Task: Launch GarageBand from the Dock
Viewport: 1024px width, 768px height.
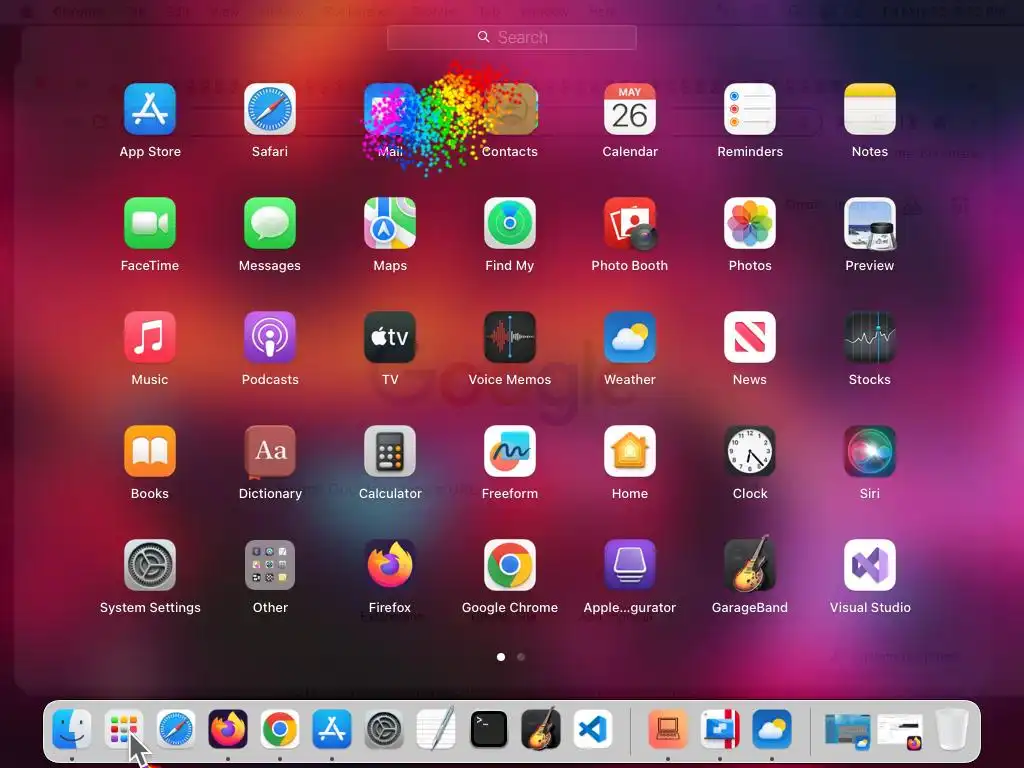Action: pos(541,728)
